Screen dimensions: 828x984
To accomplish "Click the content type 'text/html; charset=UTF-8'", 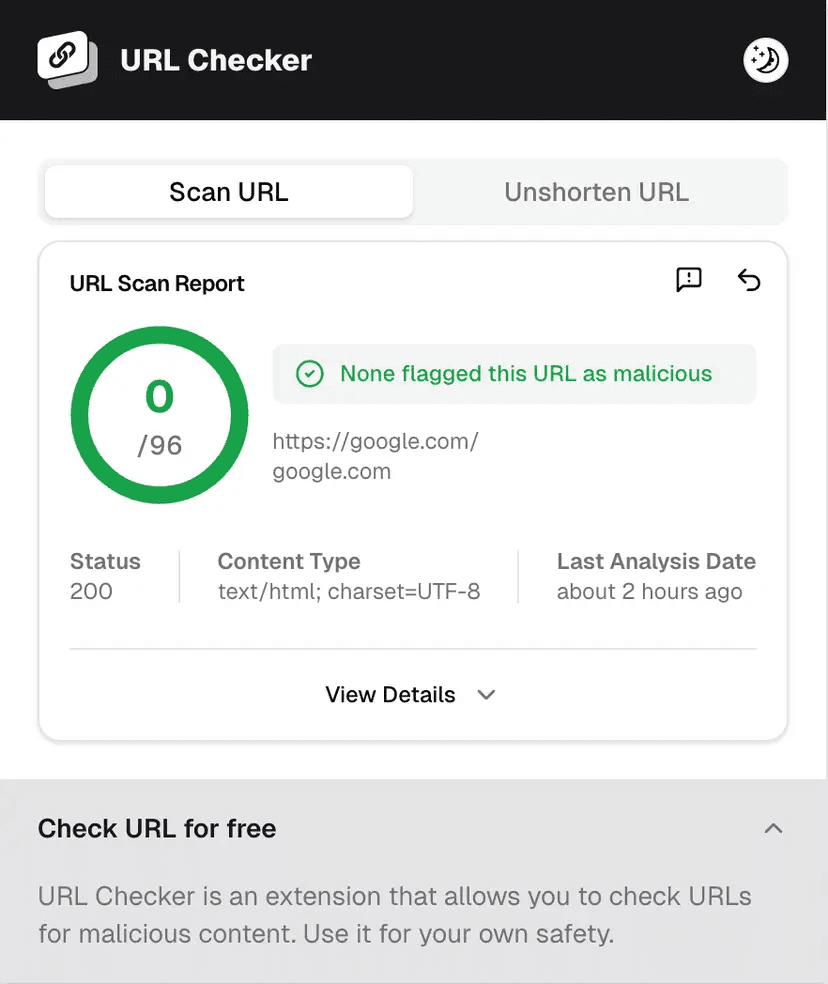I will [x=349, y=591].
